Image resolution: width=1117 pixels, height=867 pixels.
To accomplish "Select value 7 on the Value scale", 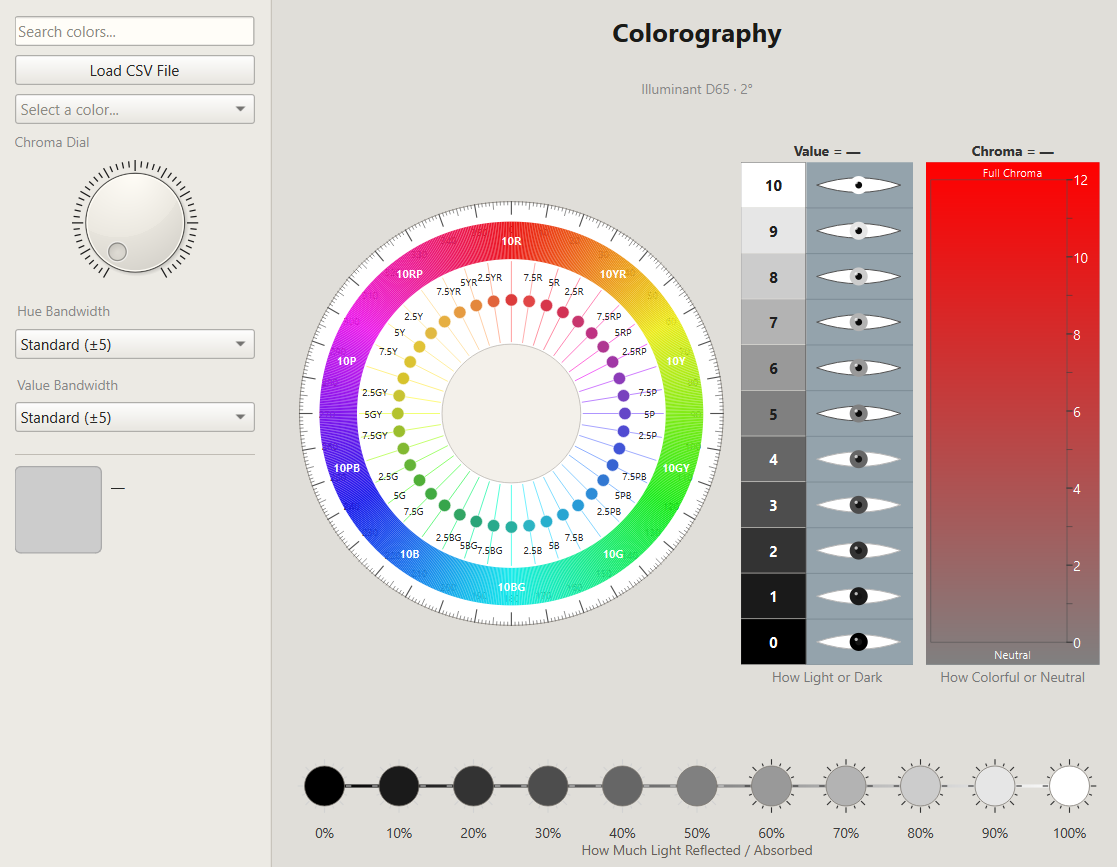I will coord(773,322).
